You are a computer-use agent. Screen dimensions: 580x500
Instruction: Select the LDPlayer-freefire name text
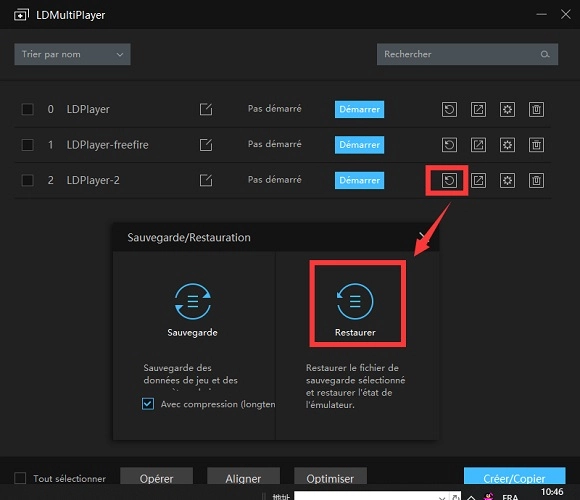(107, 145)
